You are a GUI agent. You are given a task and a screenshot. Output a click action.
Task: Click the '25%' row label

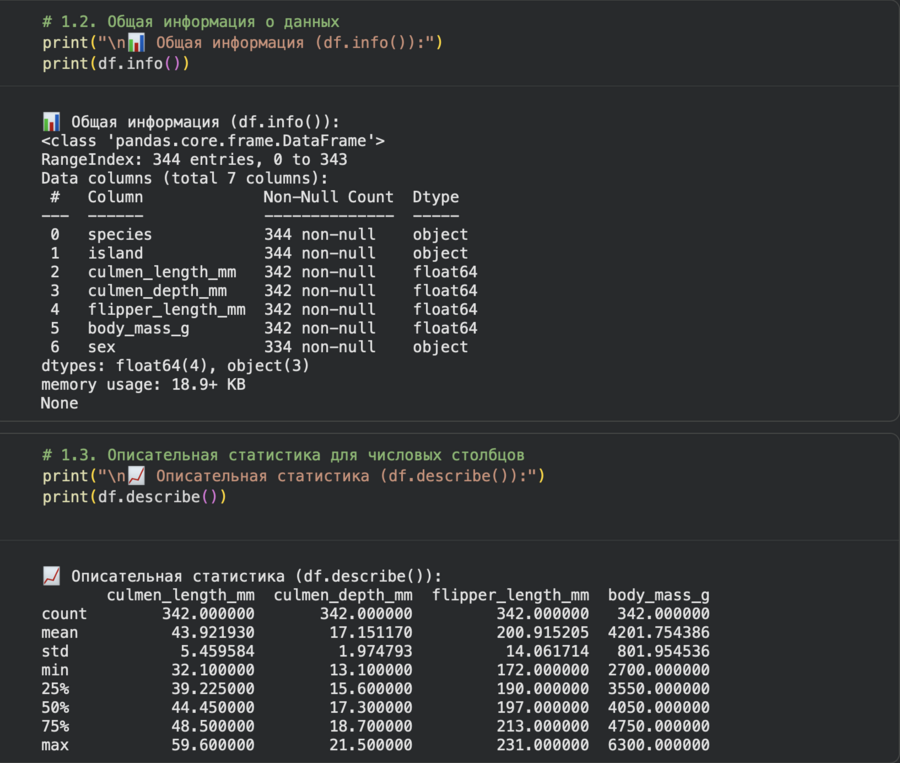55,689
